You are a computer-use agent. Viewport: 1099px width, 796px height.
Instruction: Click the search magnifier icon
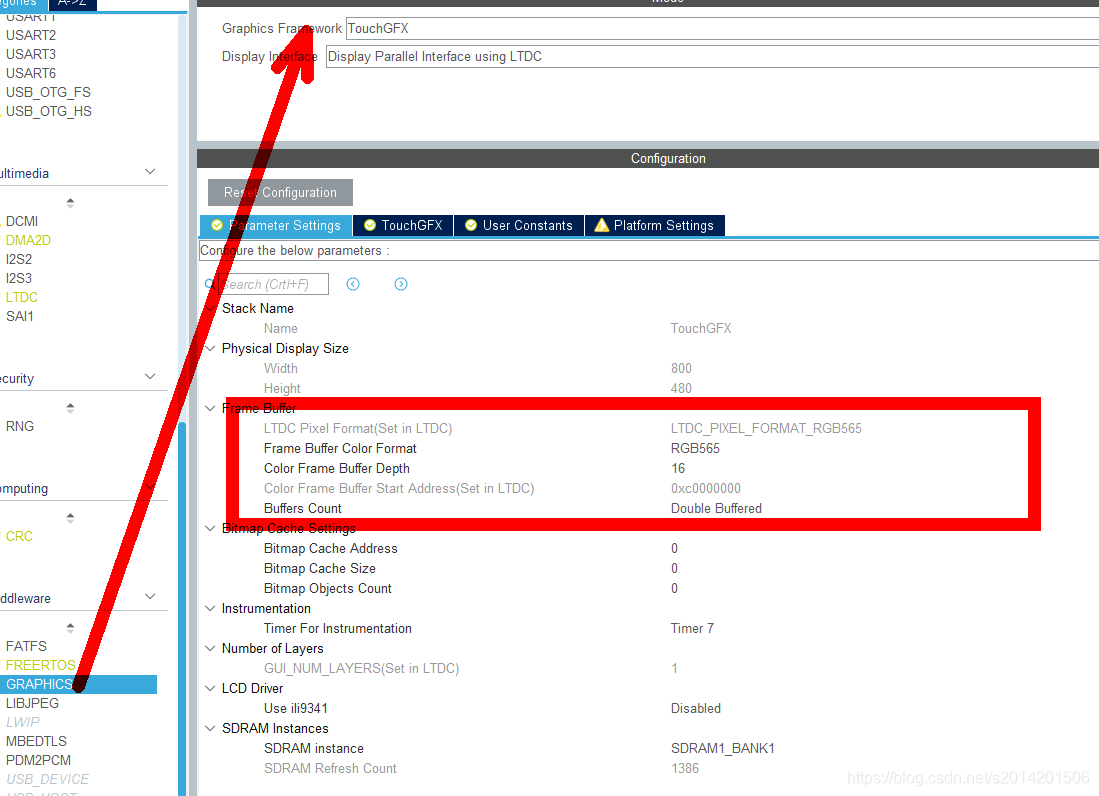tap(210, 284)
